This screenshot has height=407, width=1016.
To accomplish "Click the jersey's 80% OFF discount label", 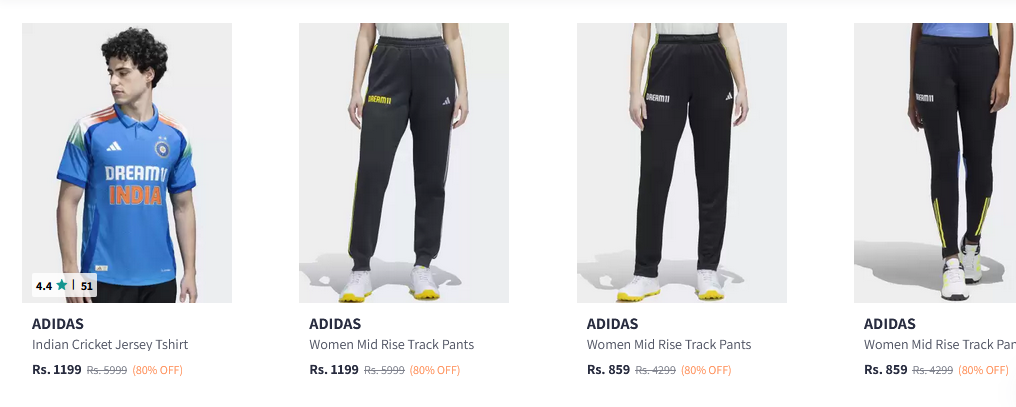I will (157, 370).
